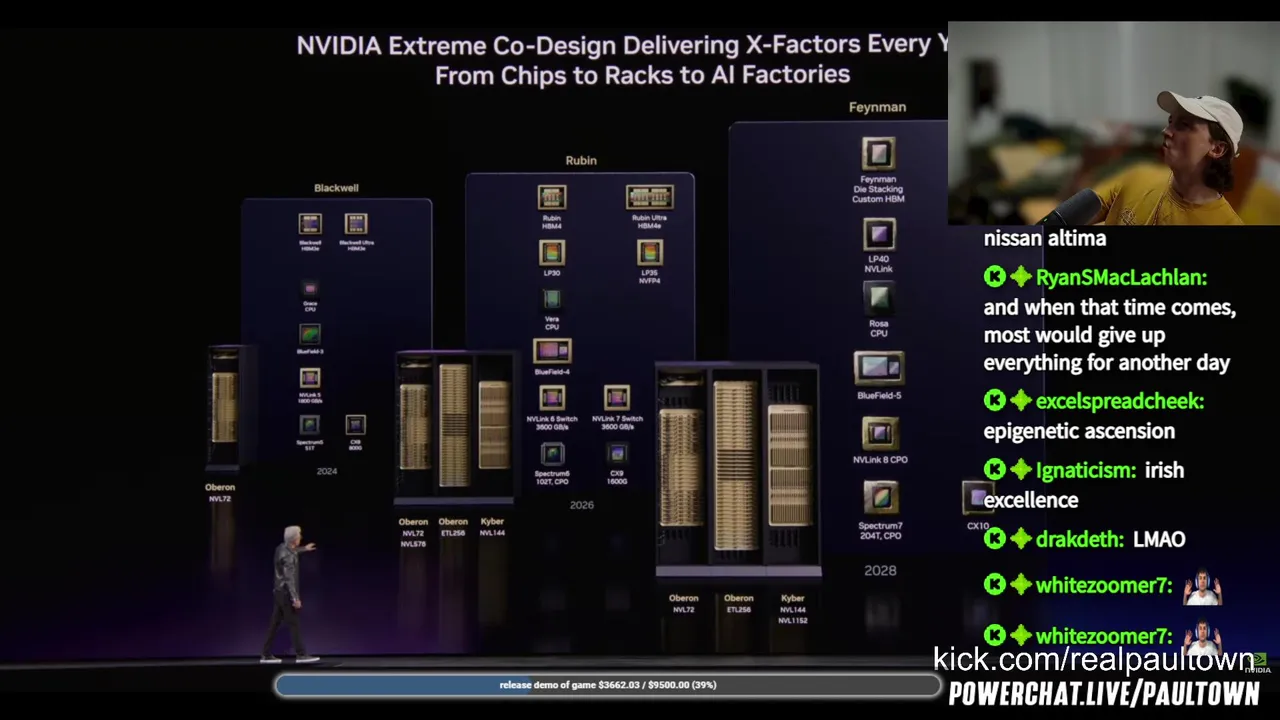Click the "Feynman" generation heading
Image resolution: width=1280 pixels, height=720 pixels.
coord(877,107)
